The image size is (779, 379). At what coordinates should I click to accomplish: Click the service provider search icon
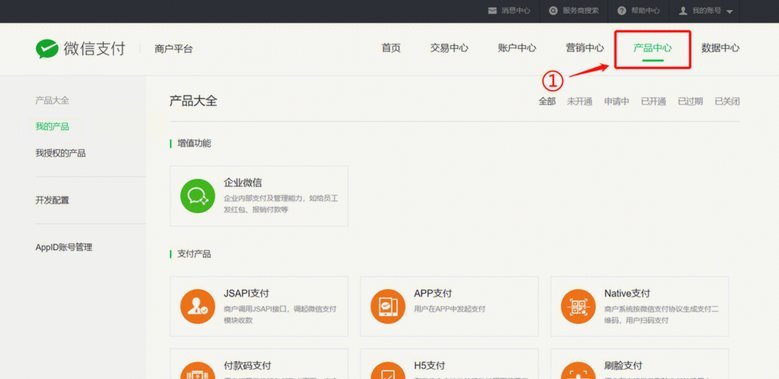coord(553,10)
